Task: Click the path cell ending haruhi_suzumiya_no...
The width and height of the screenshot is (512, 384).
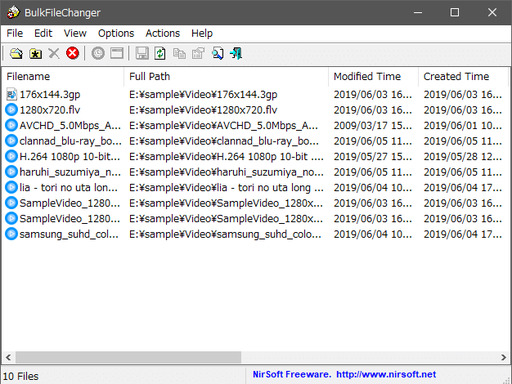Action: click(226, 172)
